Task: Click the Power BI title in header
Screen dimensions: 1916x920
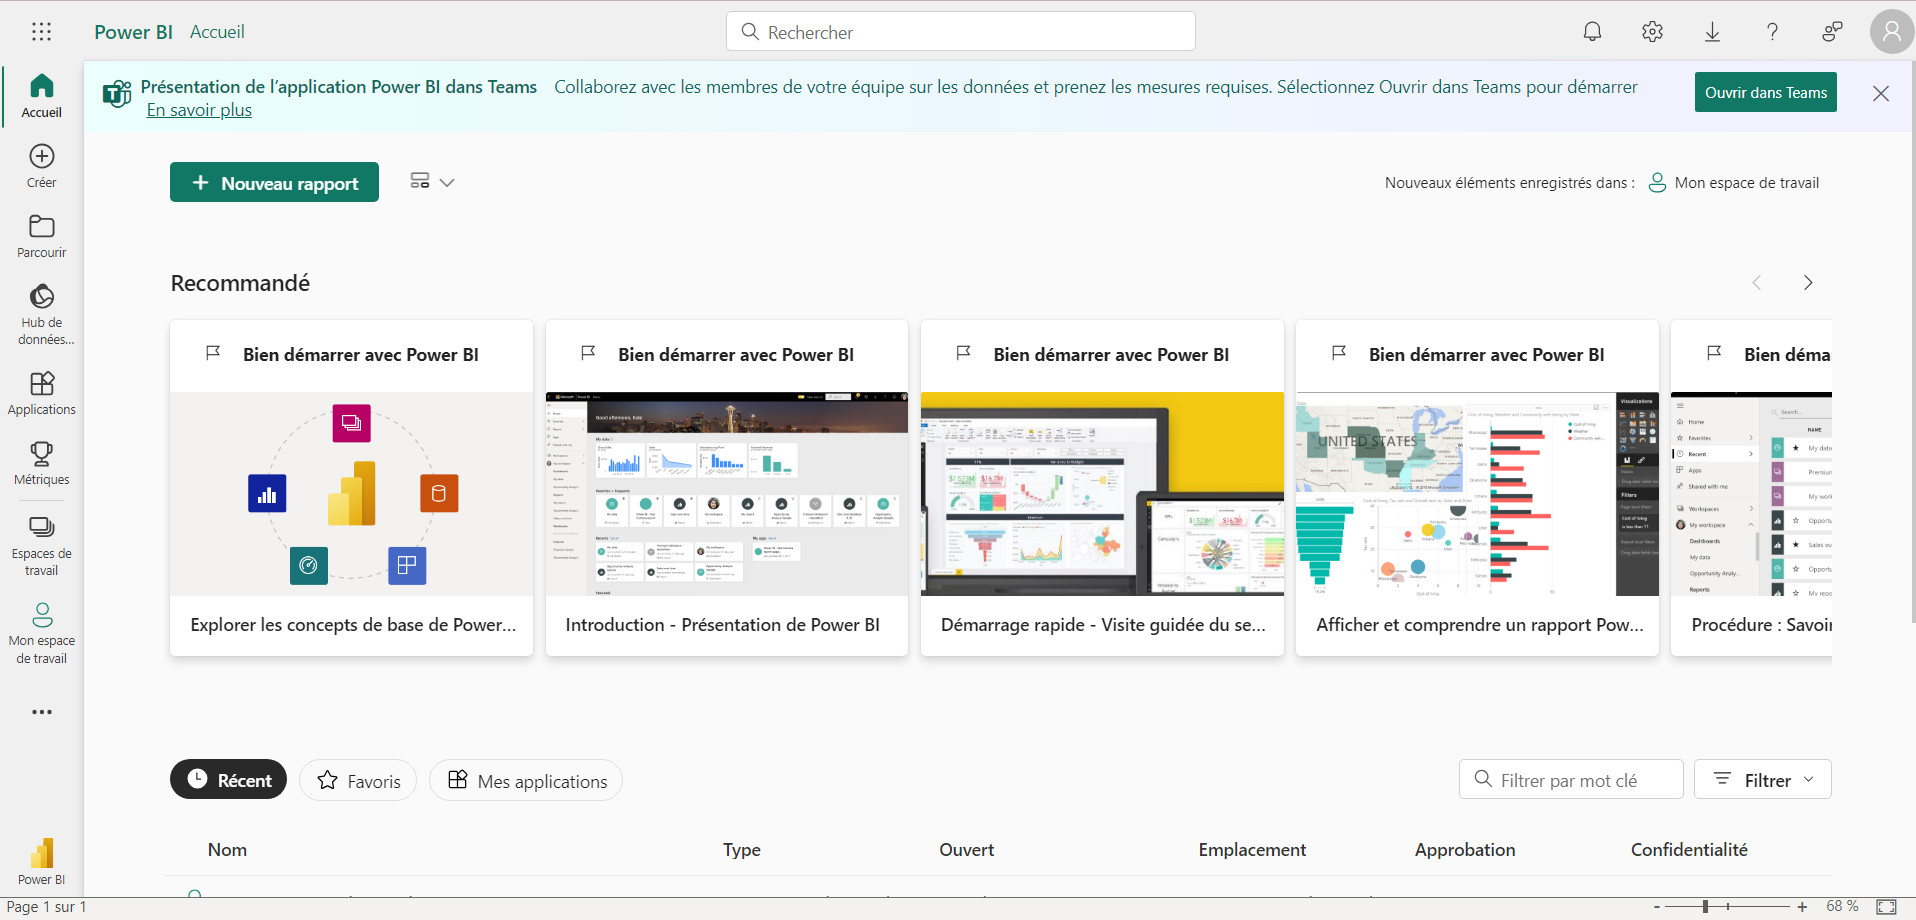Action: (133, 32)
